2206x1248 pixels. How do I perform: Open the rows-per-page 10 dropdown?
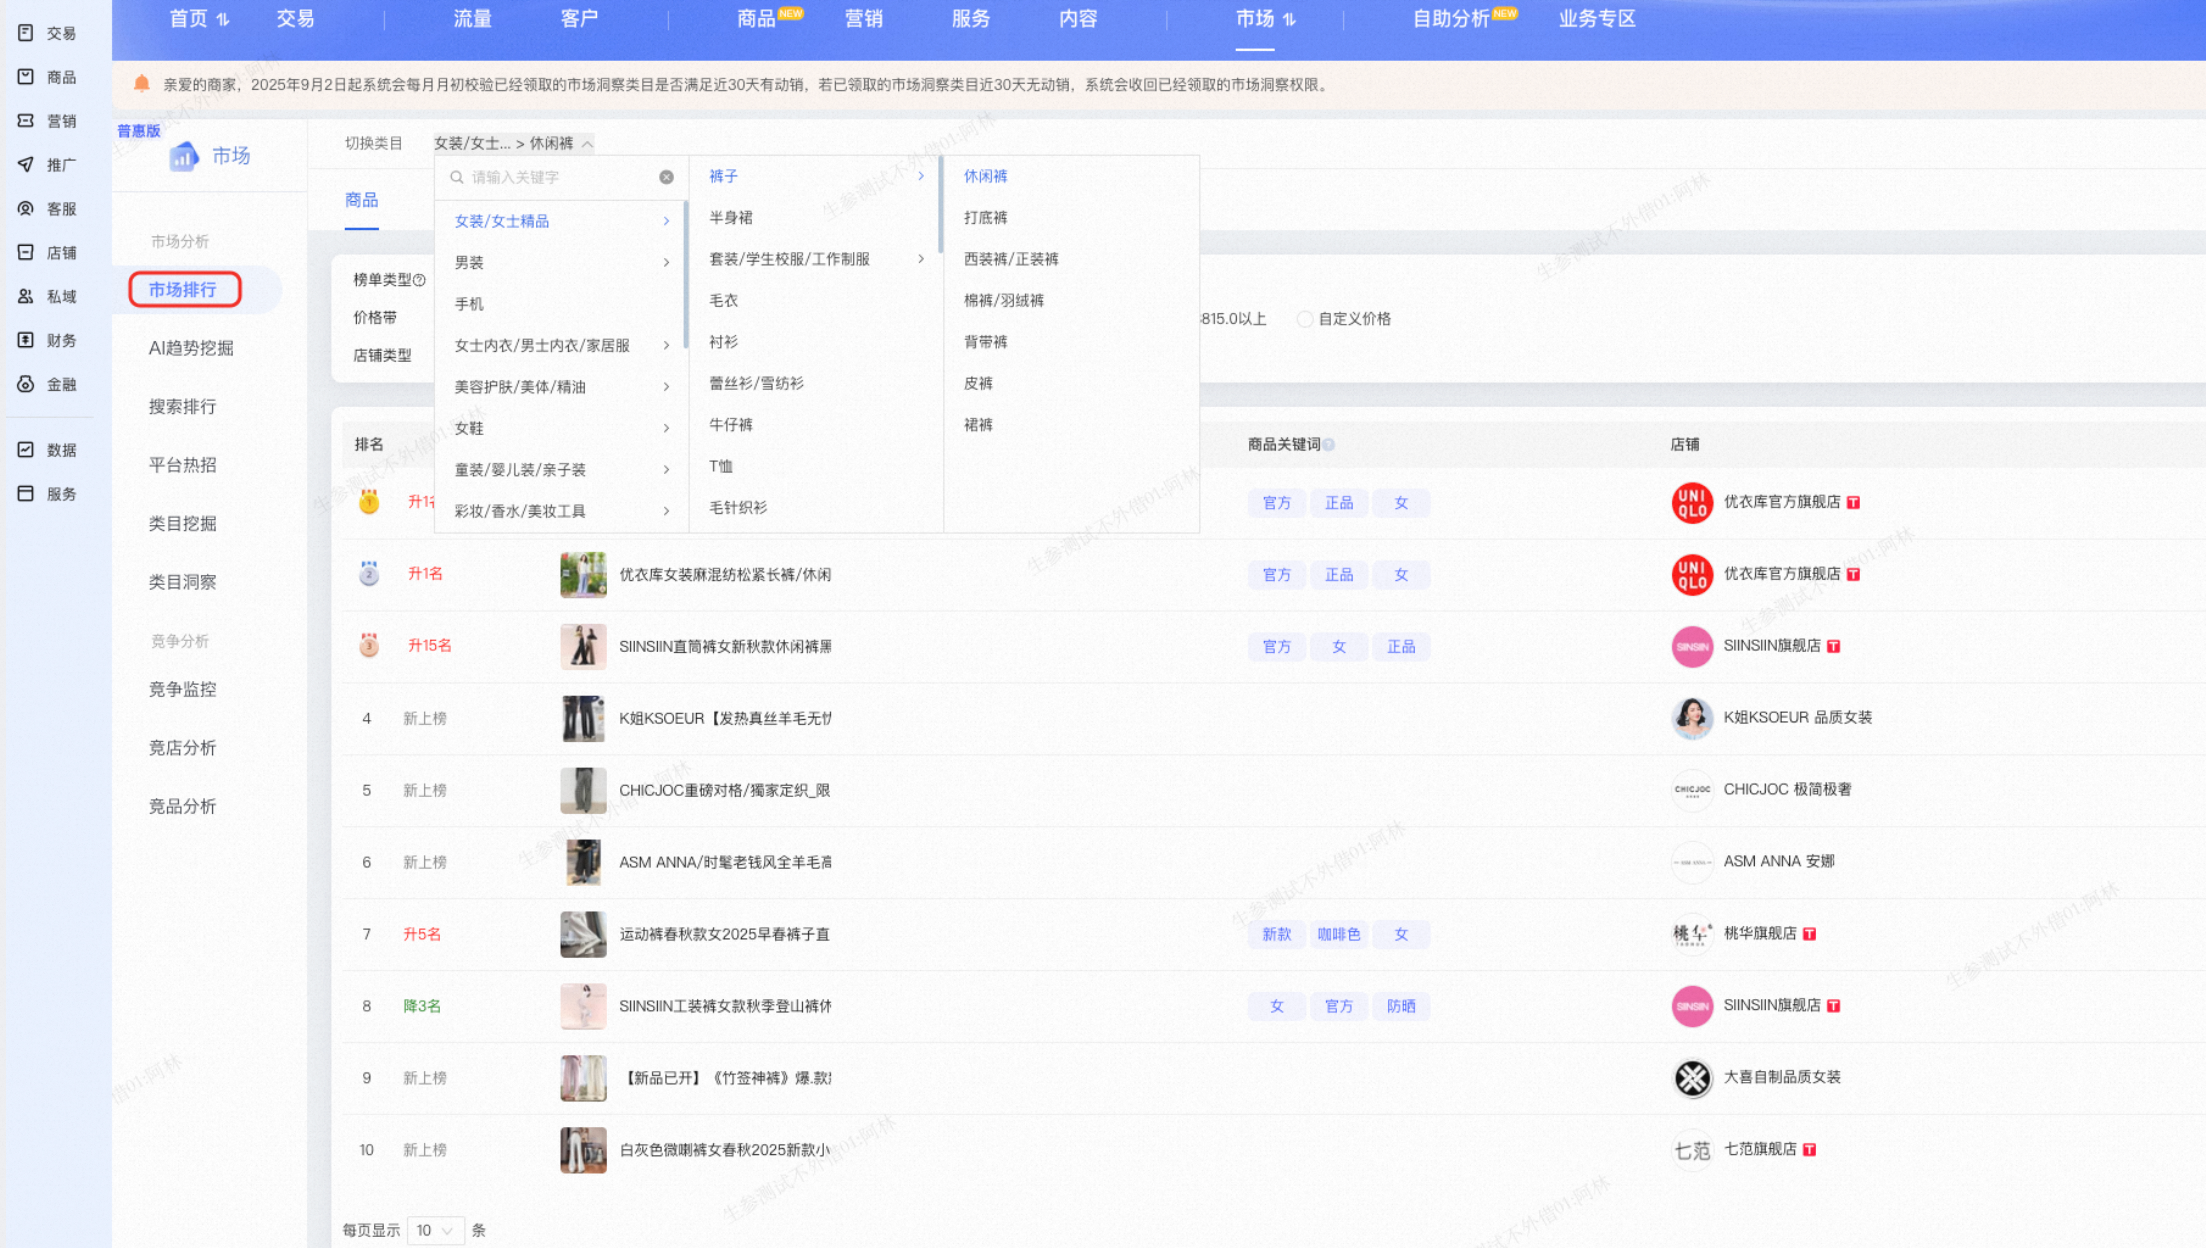coord(435,1230)
